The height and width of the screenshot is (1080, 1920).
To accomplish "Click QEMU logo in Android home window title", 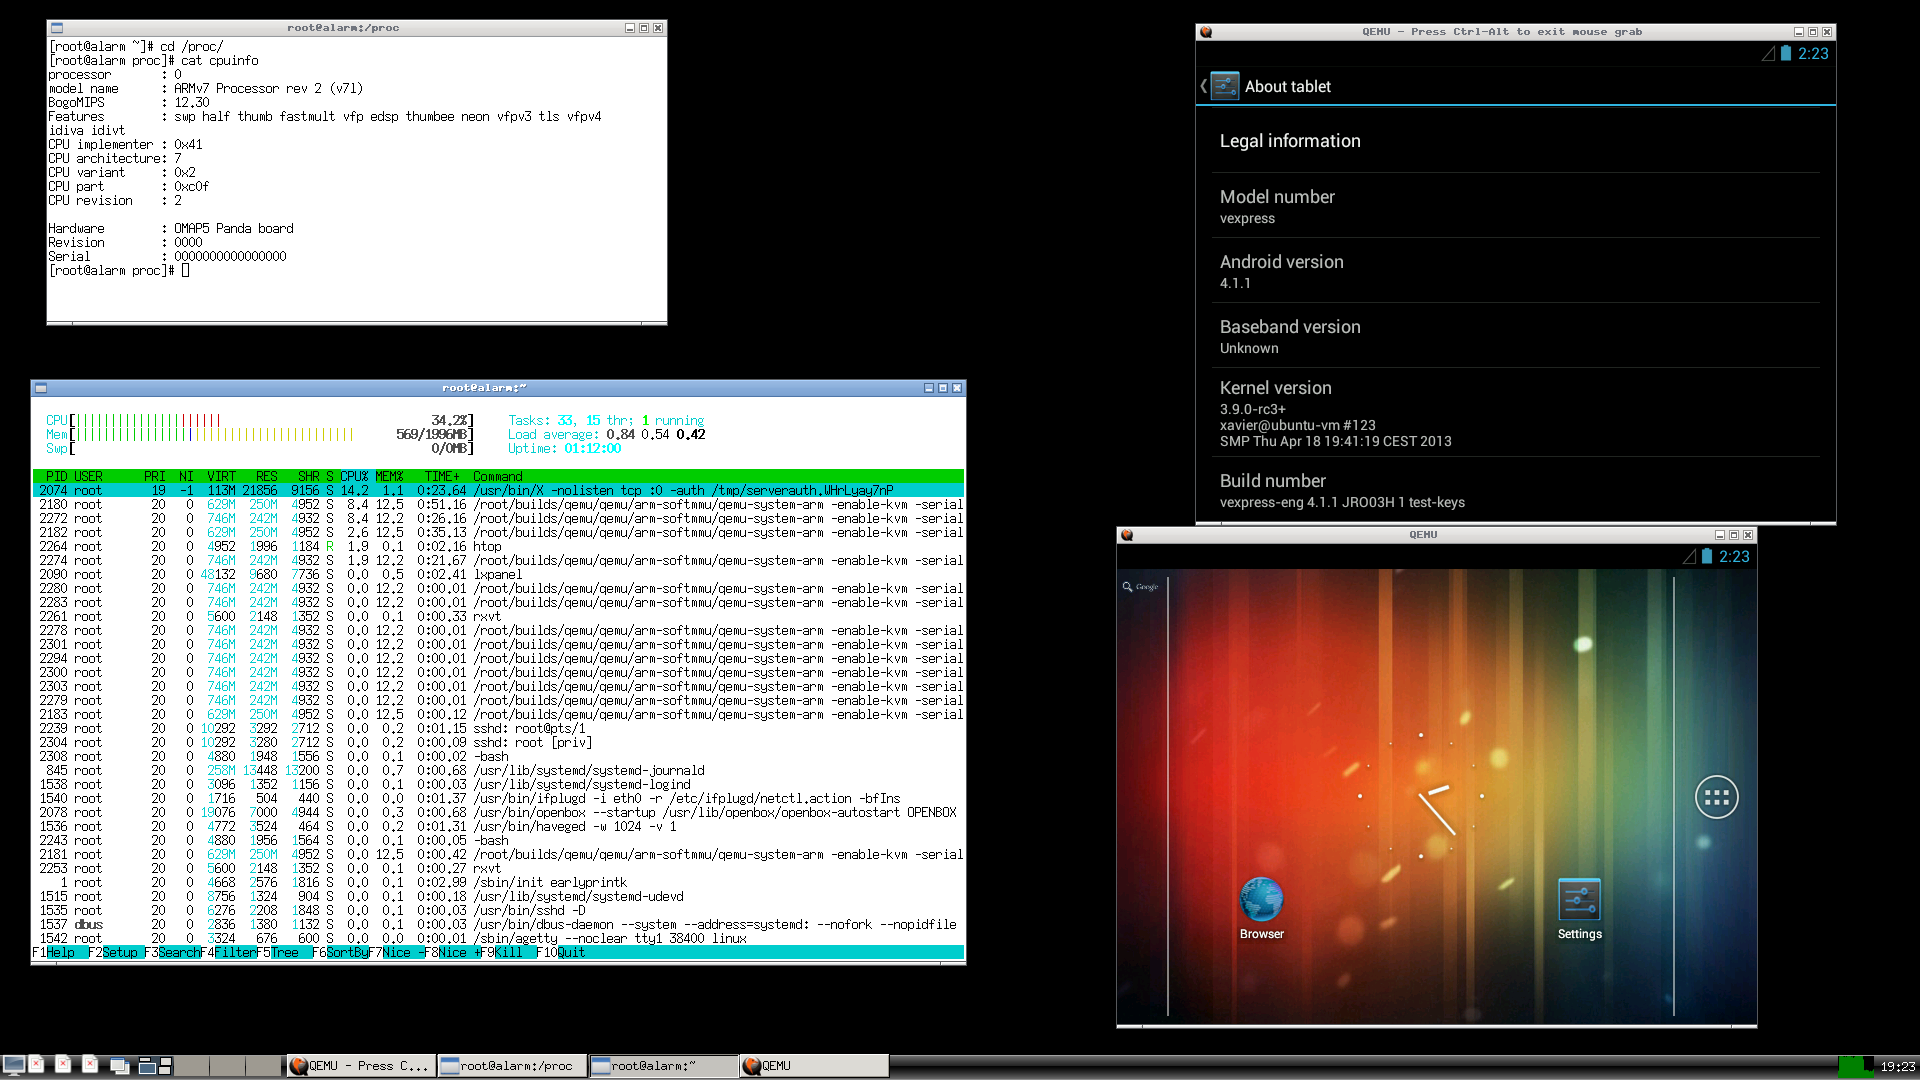I will tap(1127, 535).
